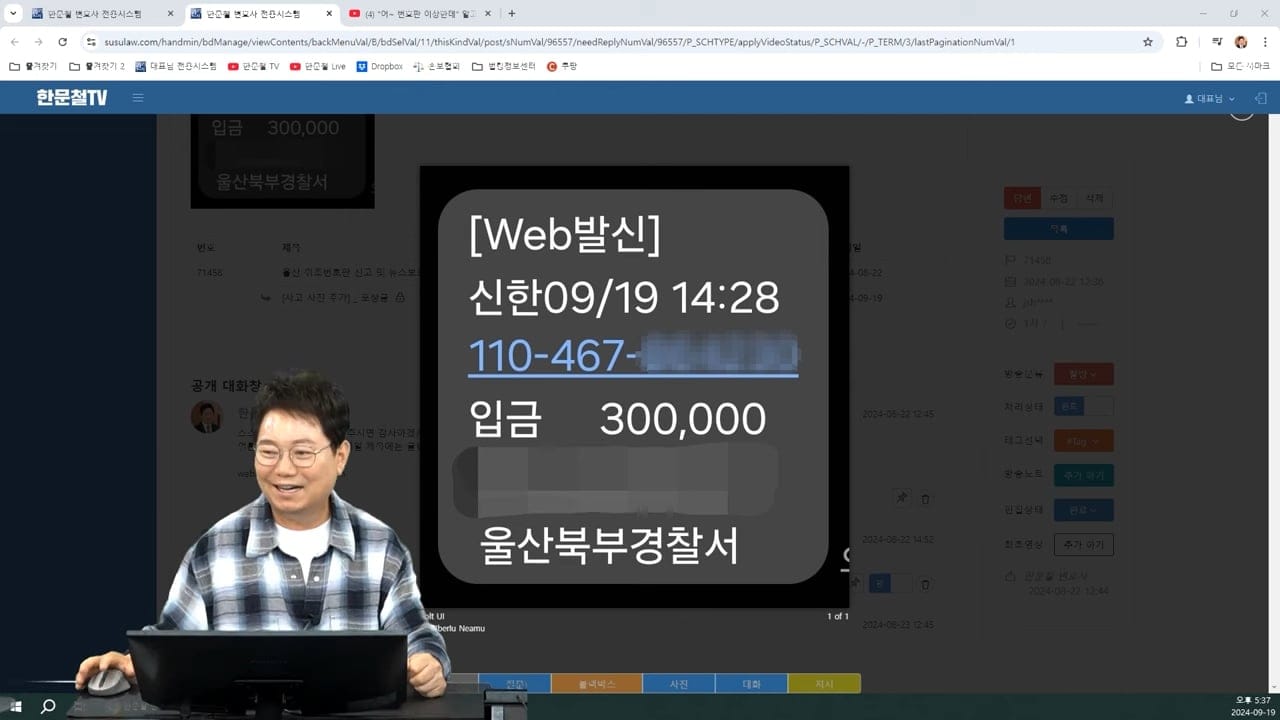Open the hamburger menu beside 한문철TV logo
The height and width of the screenshot is (720, 1280).
coord(138,98)
